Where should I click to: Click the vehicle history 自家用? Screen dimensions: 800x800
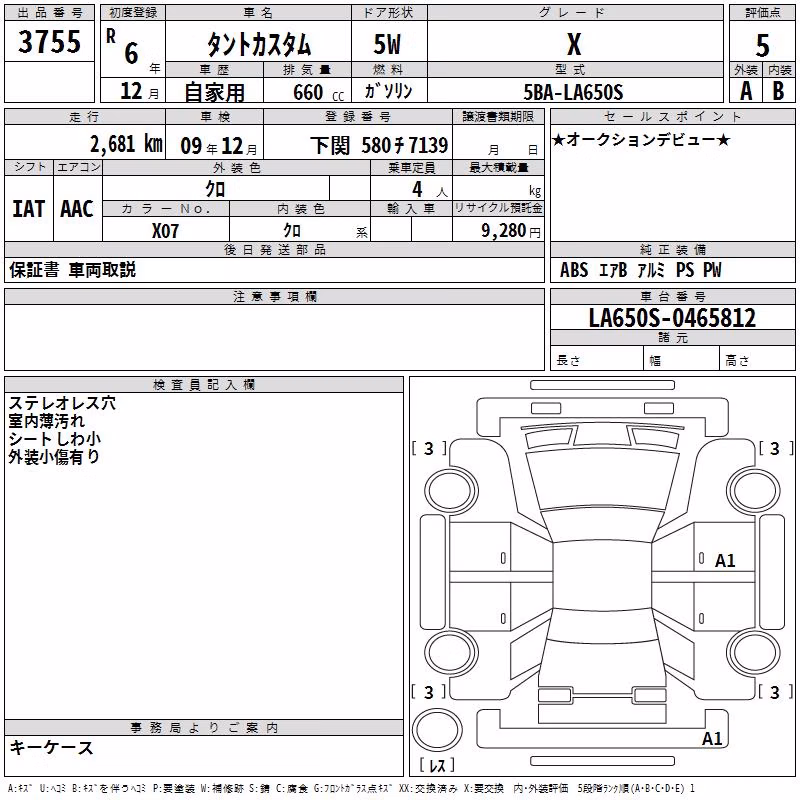214,92
